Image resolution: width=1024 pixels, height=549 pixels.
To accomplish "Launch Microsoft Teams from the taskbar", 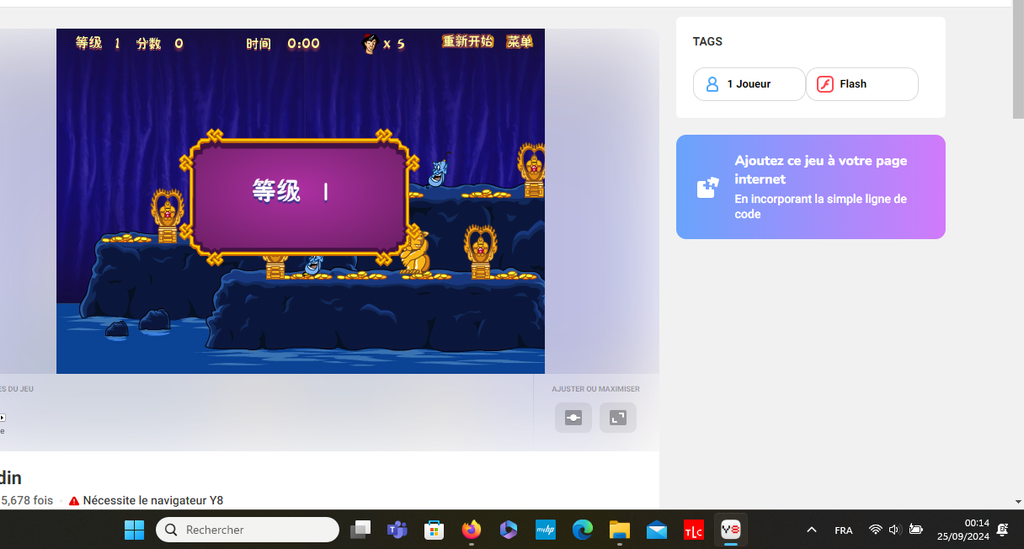I will point(397,530).
